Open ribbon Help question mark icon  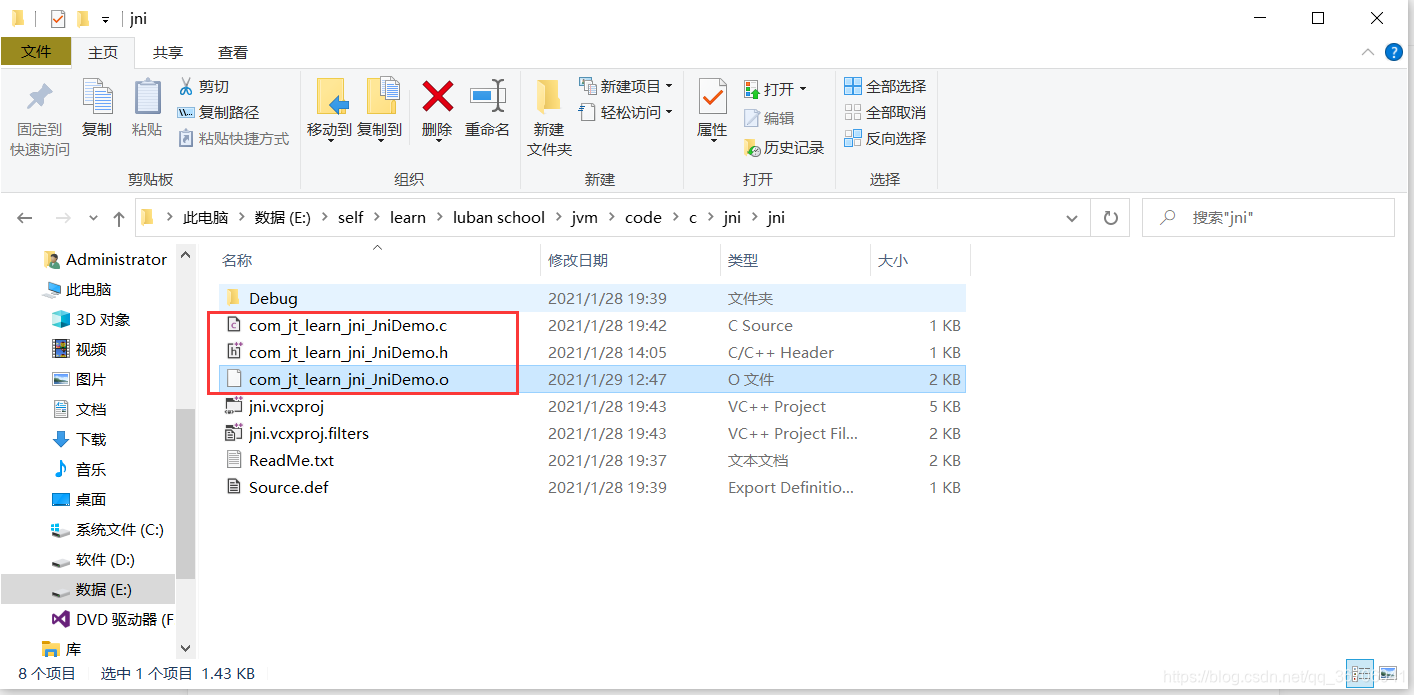(x=1393, y=53)
